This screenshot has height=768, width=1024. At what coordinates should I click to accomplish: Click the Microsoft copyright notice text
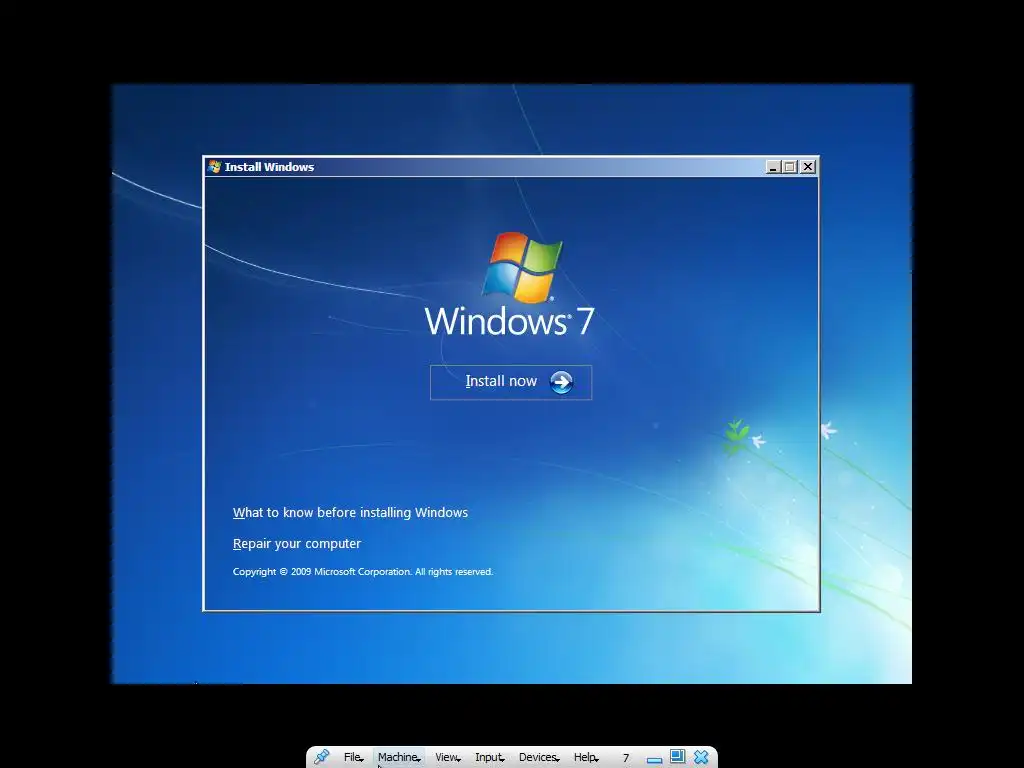click(x=362, y=571)
